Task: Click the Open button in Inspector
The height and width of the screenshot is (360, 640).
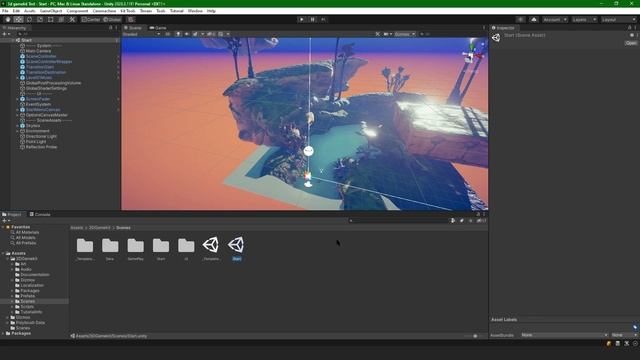Action: [x=631, y=43]
